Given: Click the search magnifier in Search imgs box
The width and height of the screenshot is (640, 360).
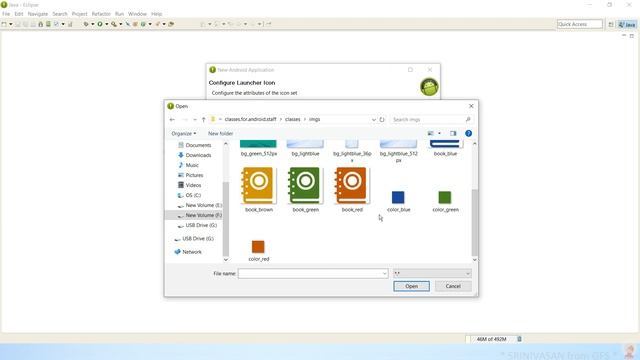Looking at the screenshot, I should [x=468, y=120].
